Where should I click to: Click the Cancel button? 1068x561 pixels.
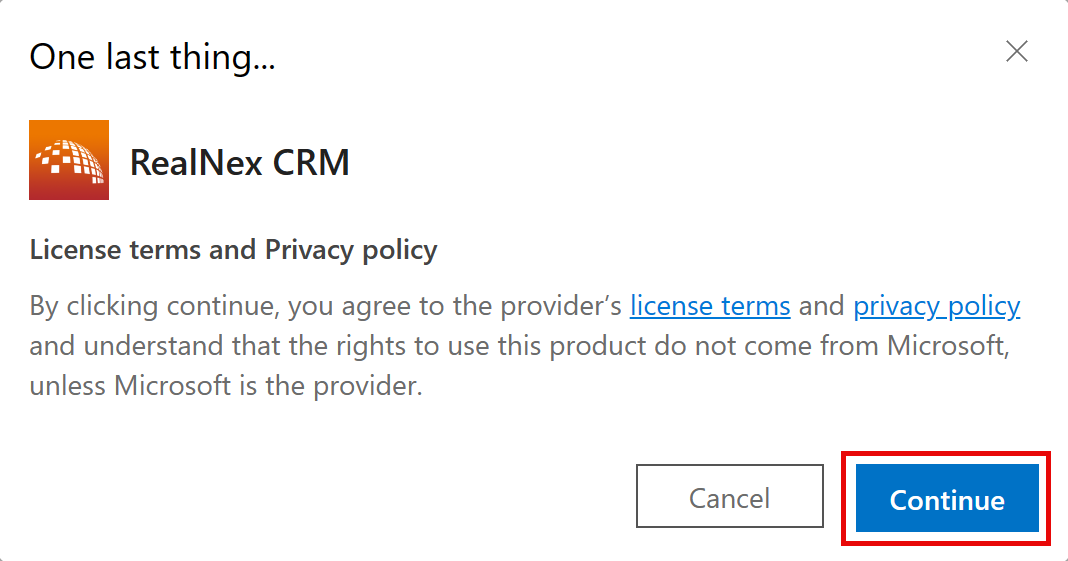pos(729,496)
